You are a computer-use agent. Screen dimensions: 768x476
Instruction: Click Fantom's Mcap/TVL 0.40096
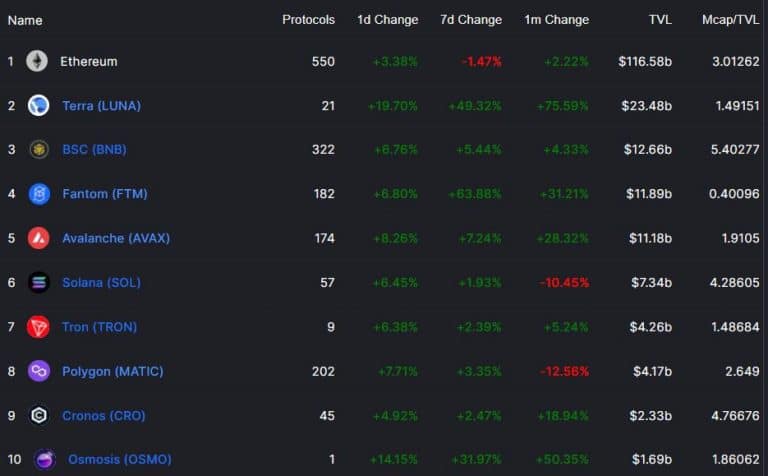click(734, 194)
